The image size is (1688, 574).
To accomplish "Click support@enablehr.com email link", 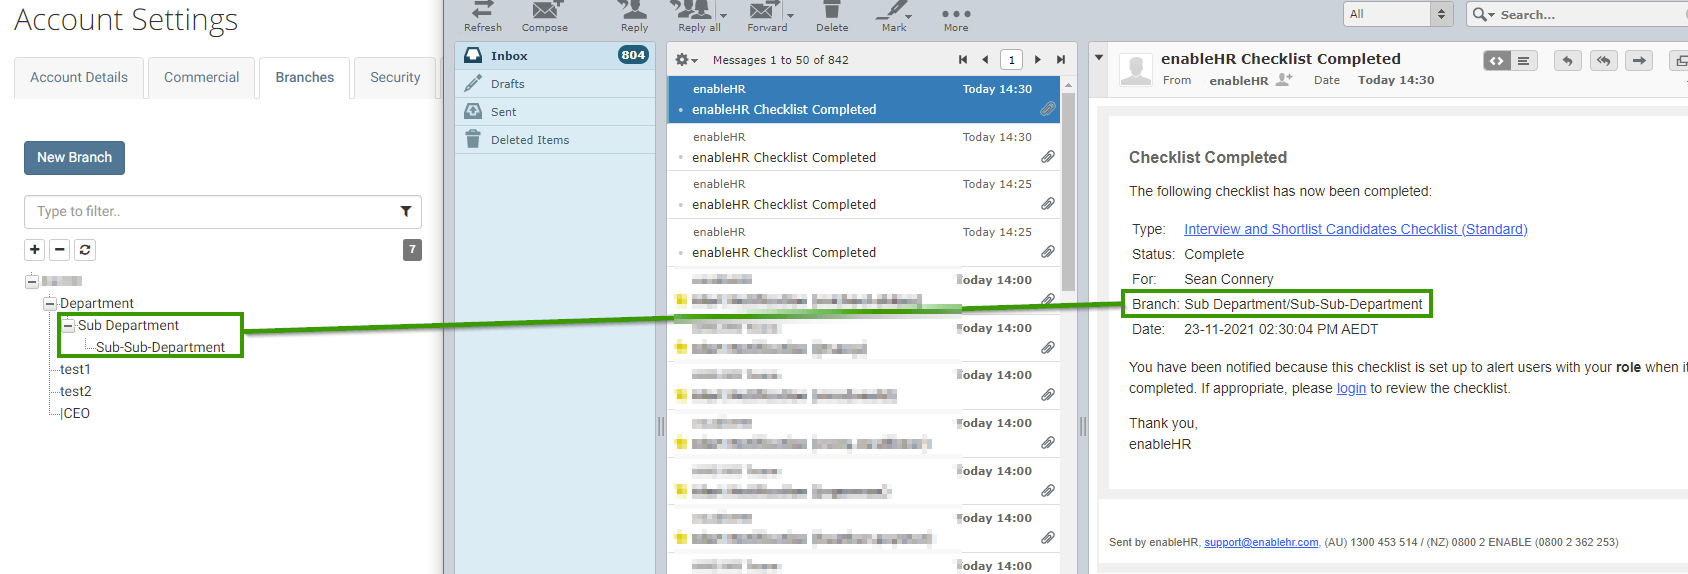I will (1261, 542).
